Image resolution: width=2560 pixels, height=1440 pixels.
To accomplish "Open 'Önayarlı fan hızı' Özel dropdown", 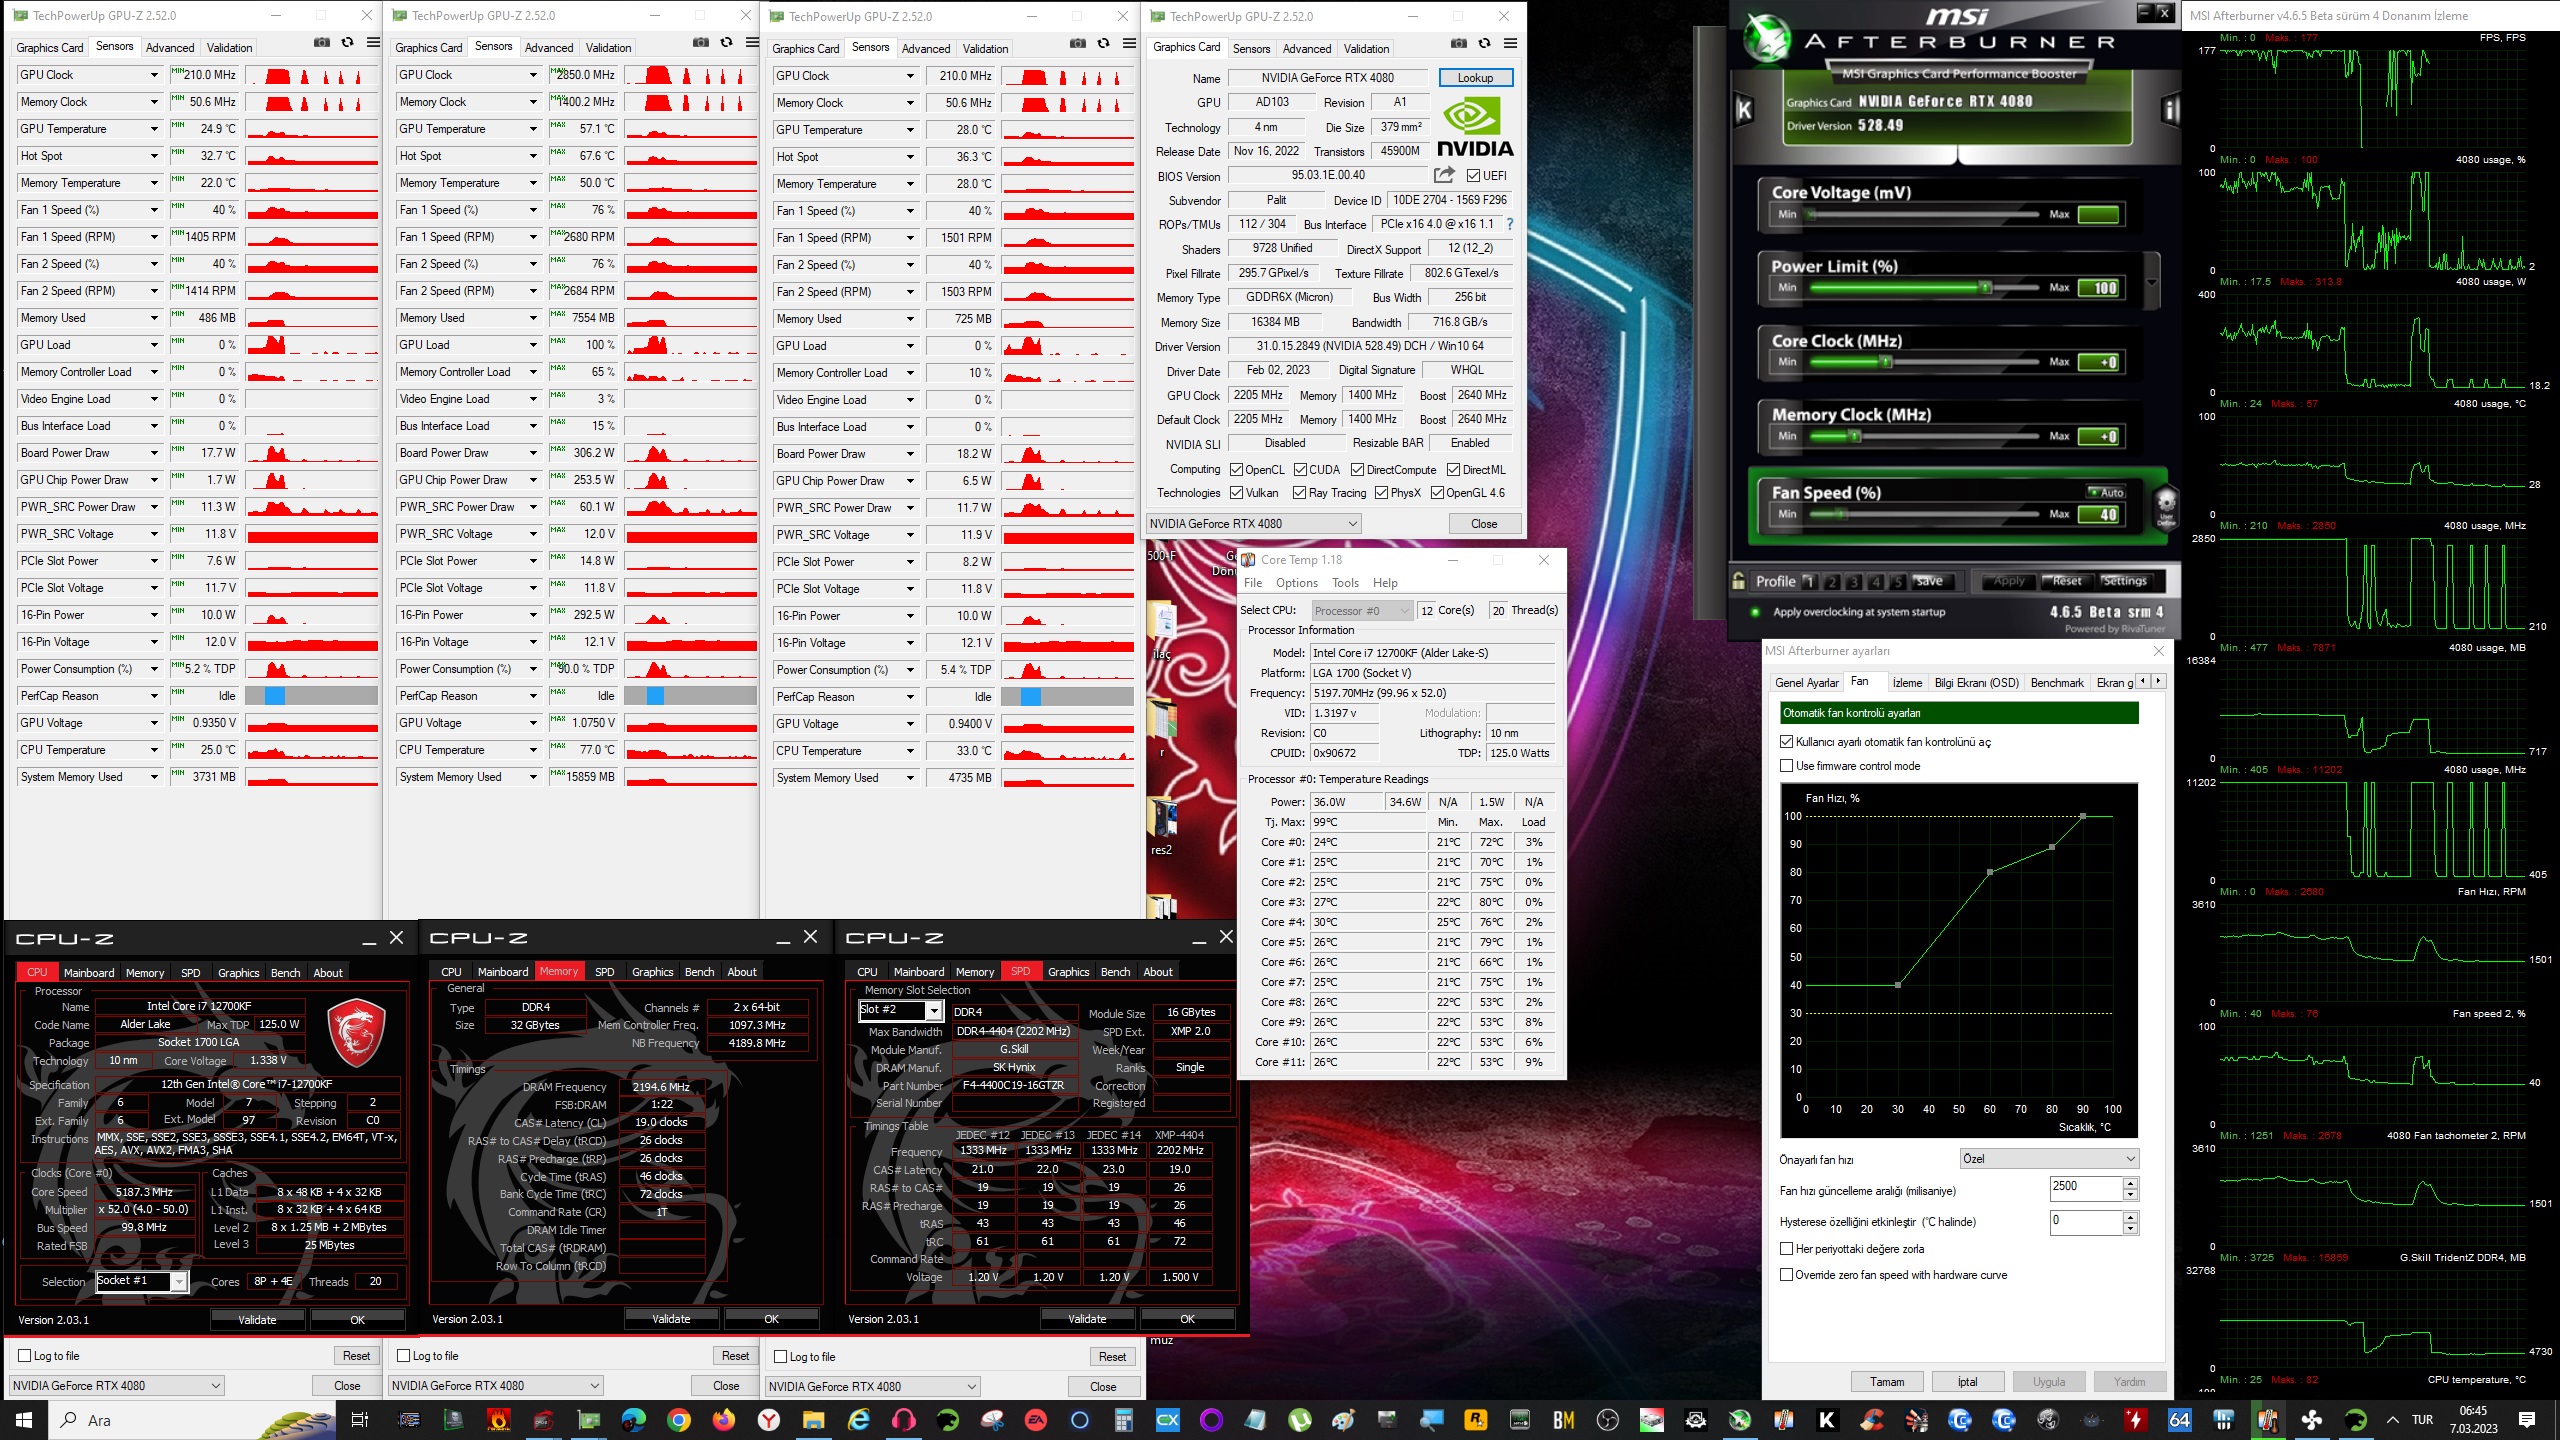I will point(2049,1159).
